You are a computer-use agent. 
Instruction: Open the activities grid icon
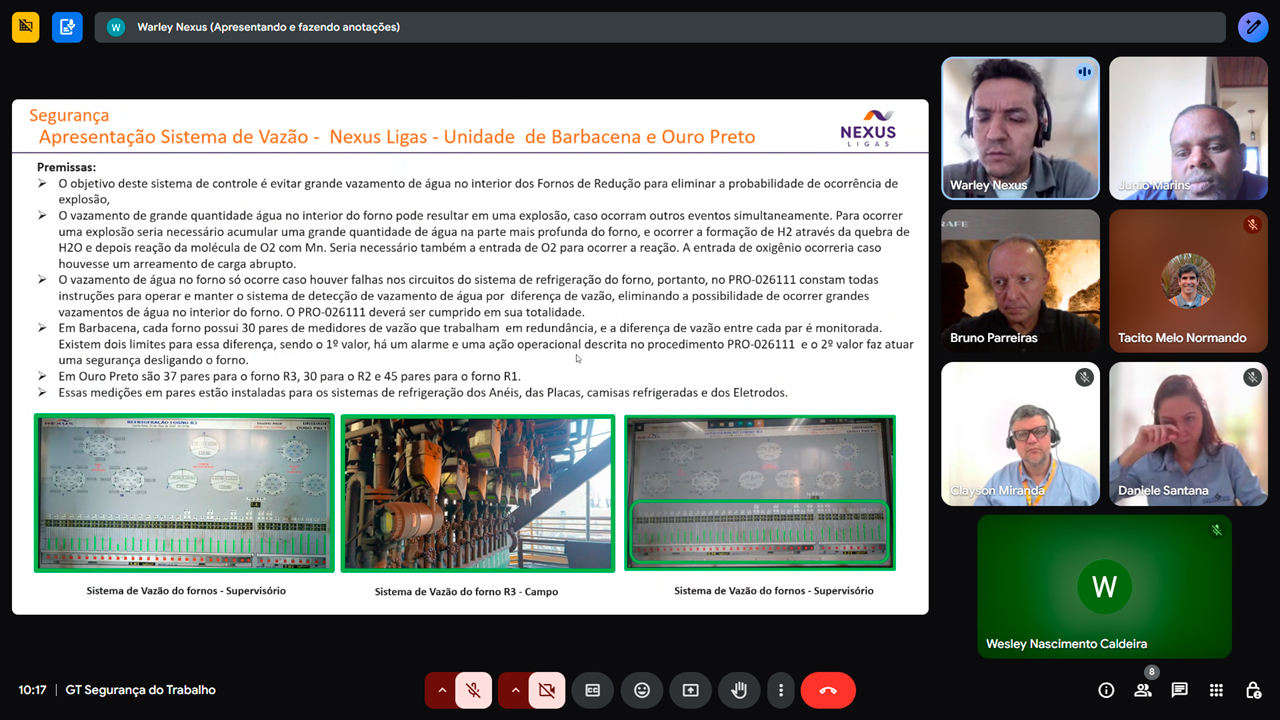pos(1216,690)
